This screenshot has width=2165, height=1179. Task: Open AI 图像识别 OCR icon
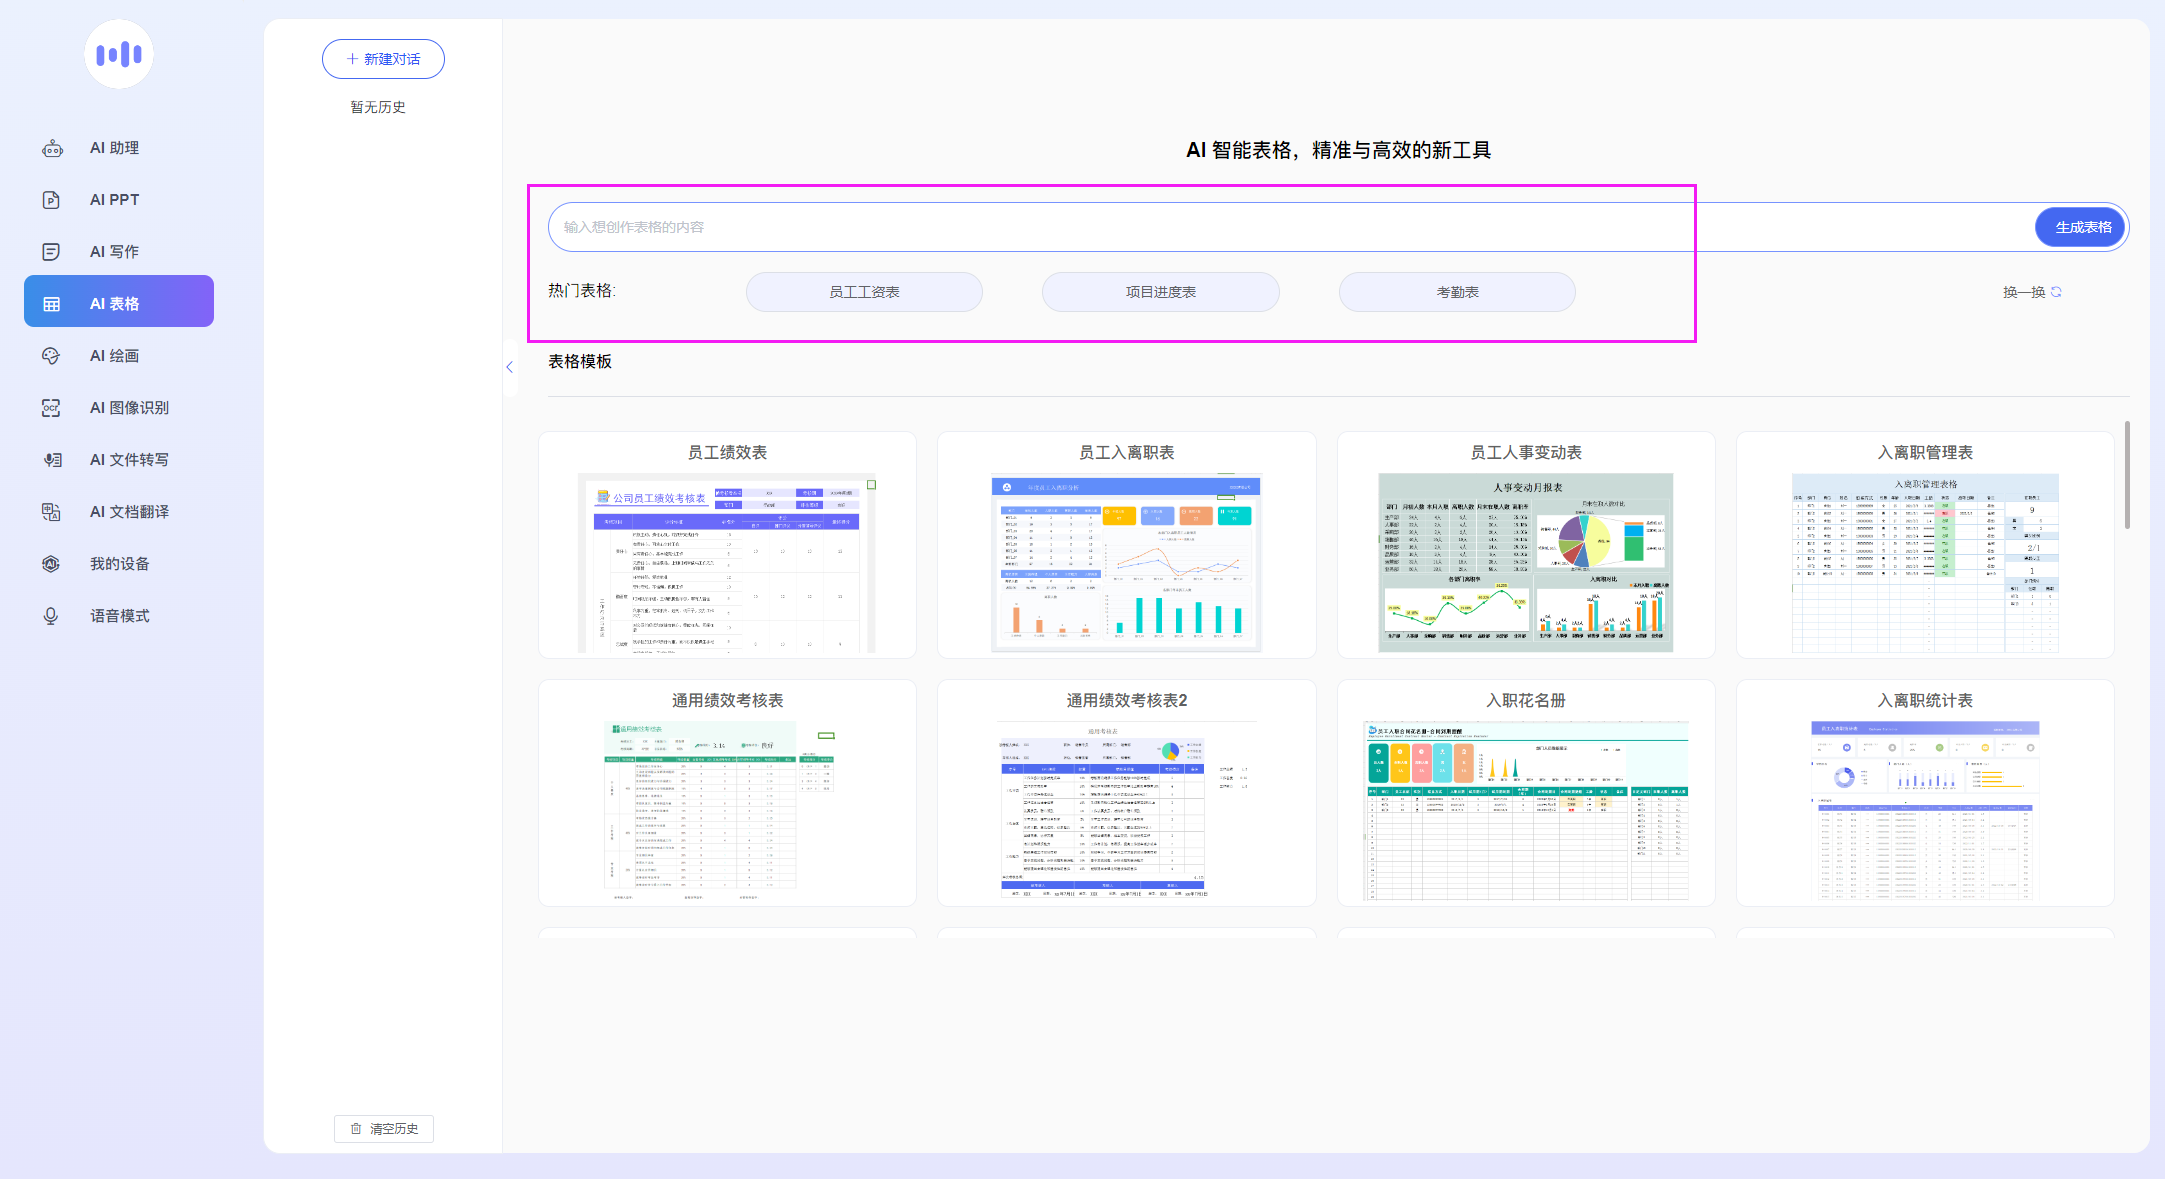[52, 408]
